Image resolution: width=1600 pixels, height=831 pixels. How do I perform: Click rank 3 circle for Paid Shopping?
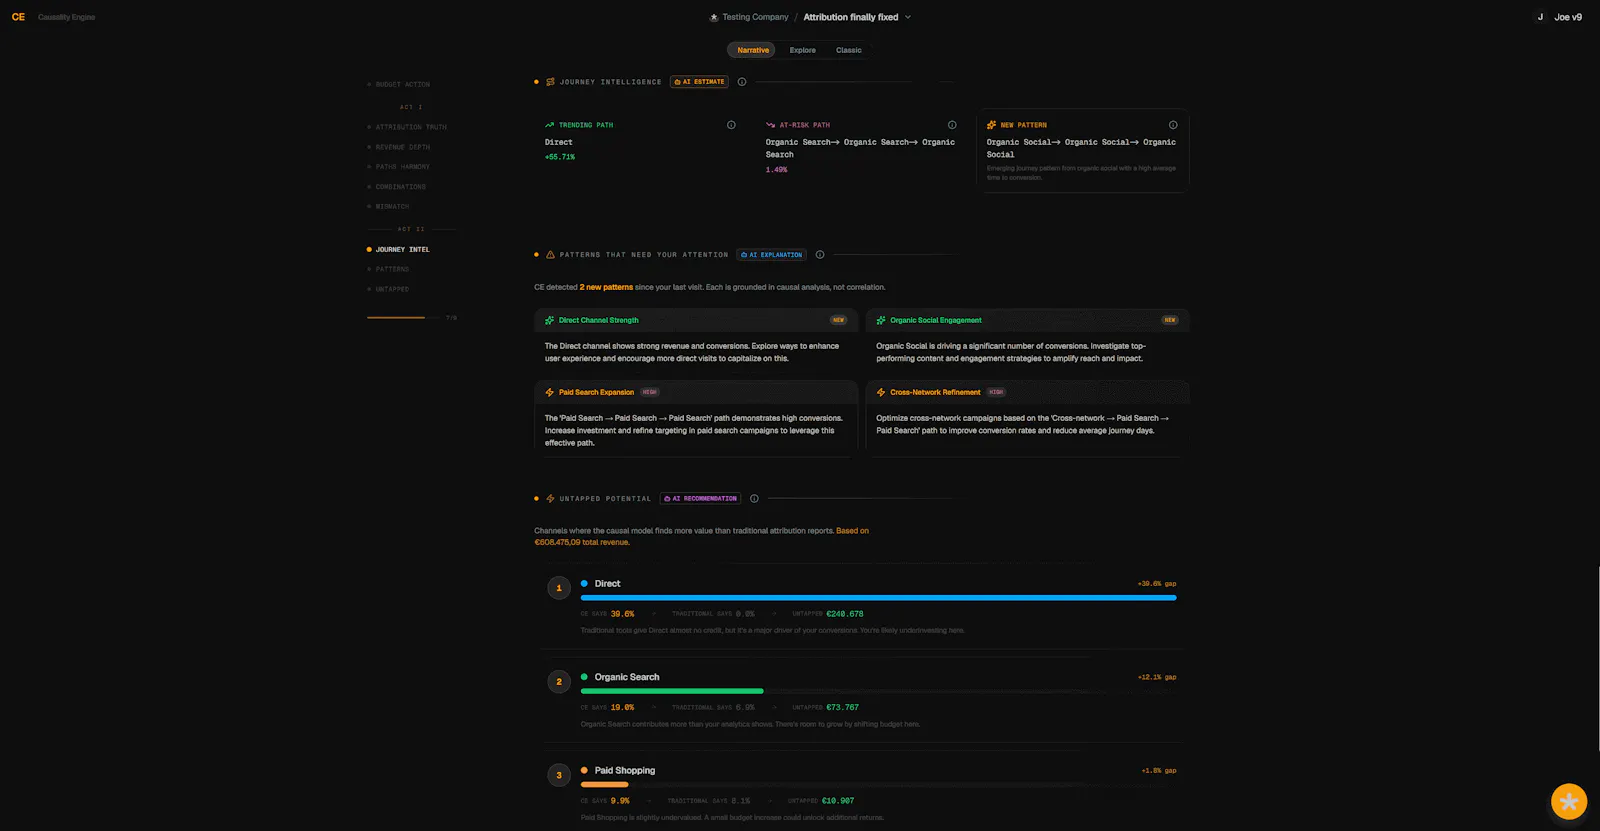point(559,775)
